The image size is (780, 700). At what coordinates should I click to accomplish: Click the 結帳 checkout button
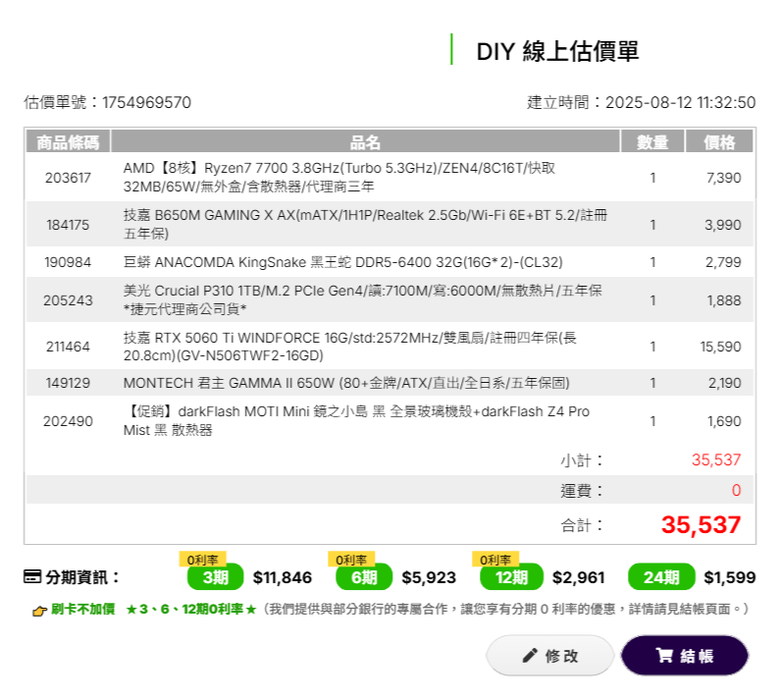point(684,655)
